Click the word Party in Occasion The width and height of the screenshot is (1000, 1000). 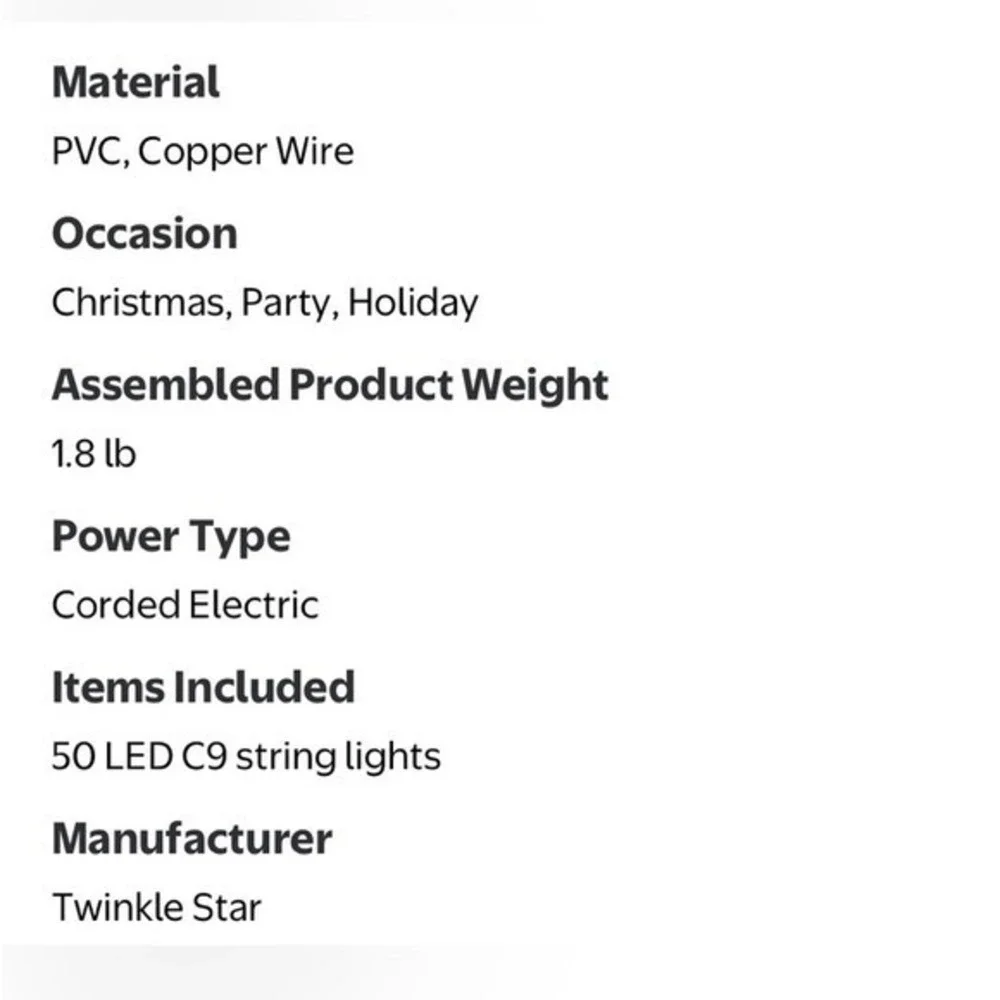(x=290, y=304)
